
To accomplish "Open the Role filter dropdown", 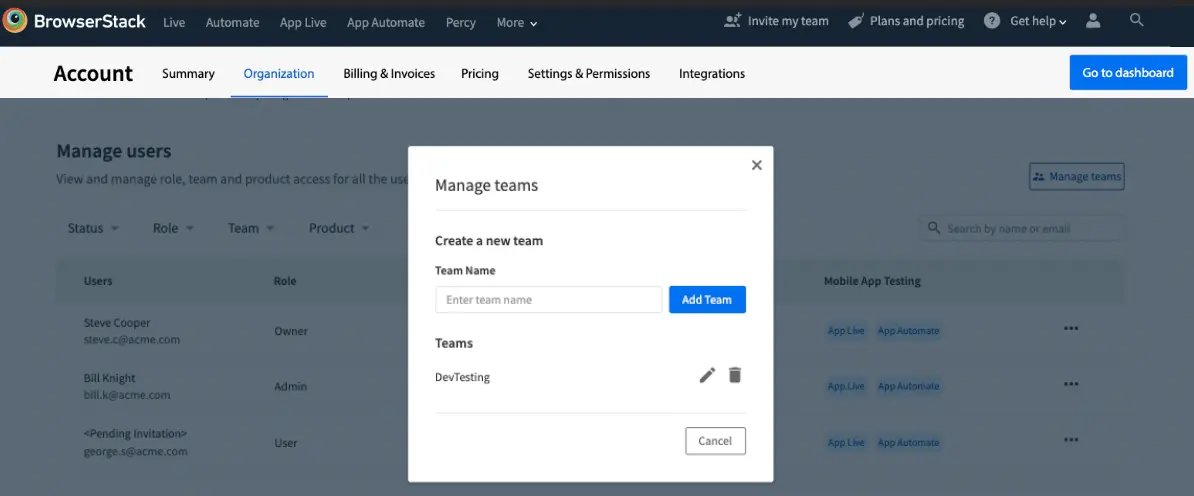I will click(x=173, y=228).
